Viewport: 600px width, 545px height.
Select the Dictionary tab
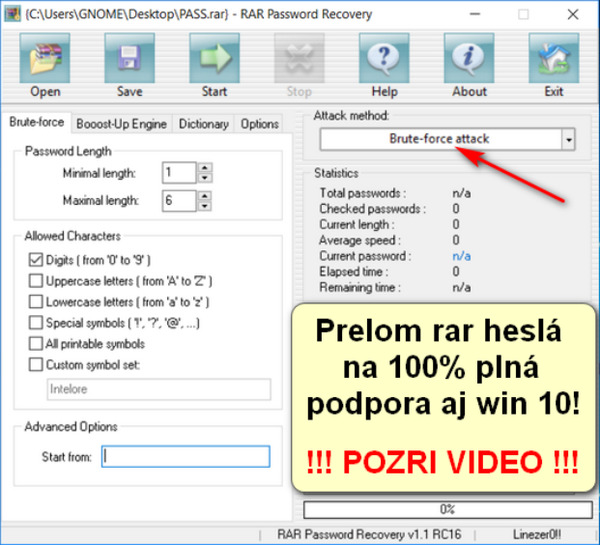[204, 124]
